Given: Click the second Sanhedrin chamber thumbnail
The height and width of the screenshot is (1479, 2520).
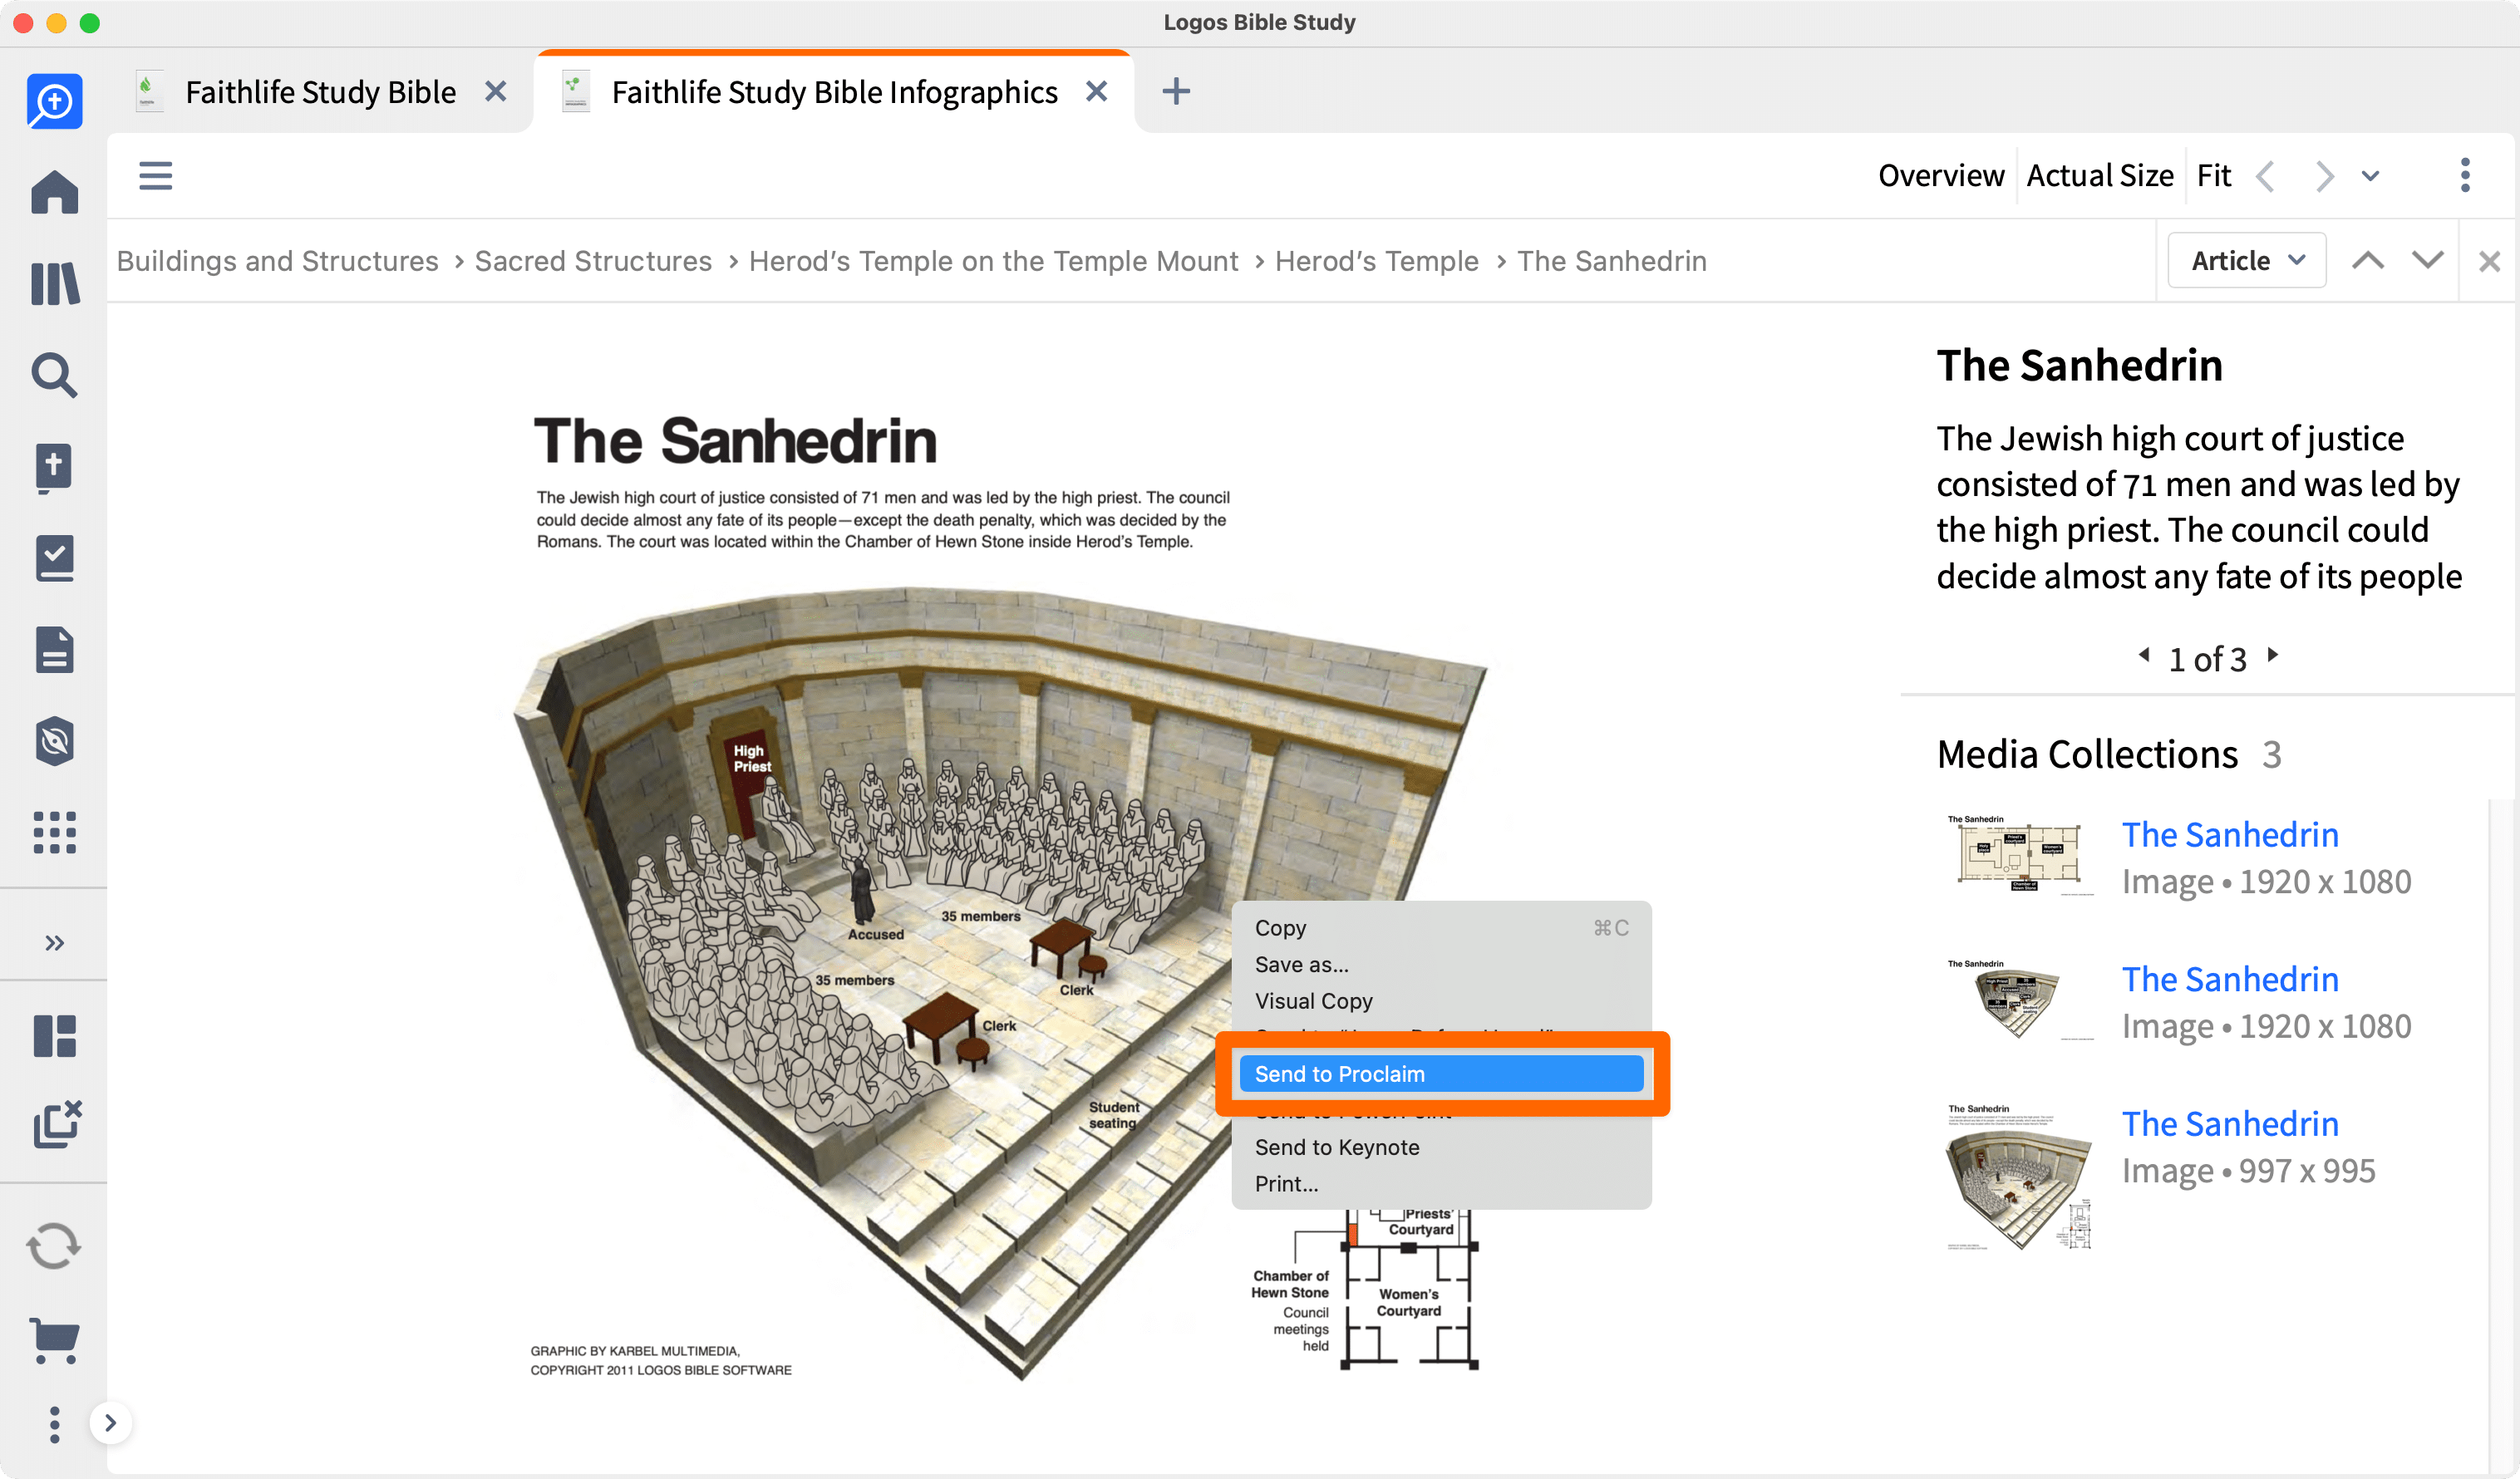Looking at the screenshot, I should click(x=2019, y=1001).
